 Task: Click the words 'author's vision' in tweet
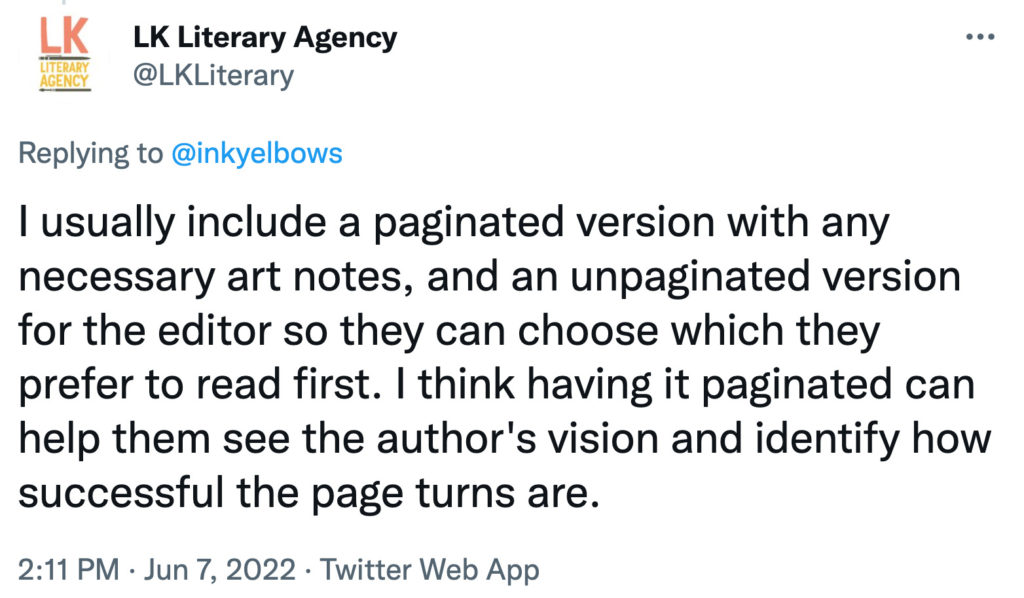tap(518, 439)
